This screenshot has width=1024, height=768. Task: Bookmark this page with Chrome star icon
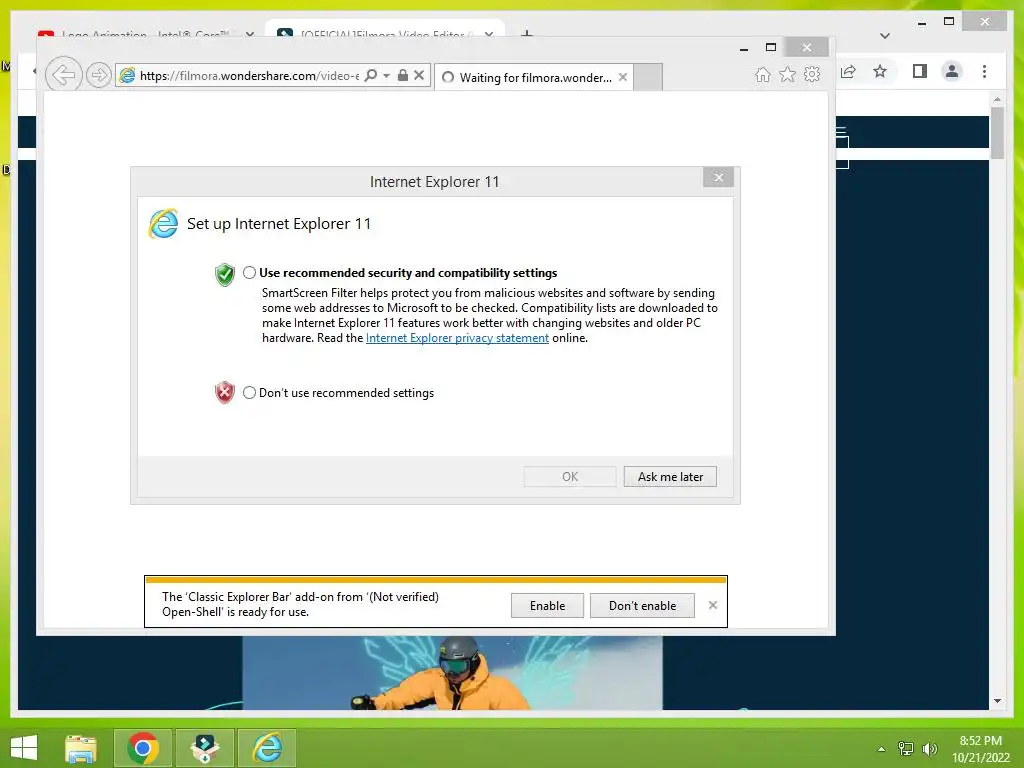(880, 71)
